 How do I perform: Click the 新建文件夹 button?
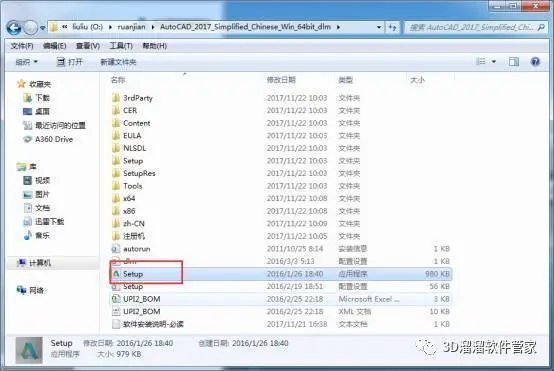[118, 62]
